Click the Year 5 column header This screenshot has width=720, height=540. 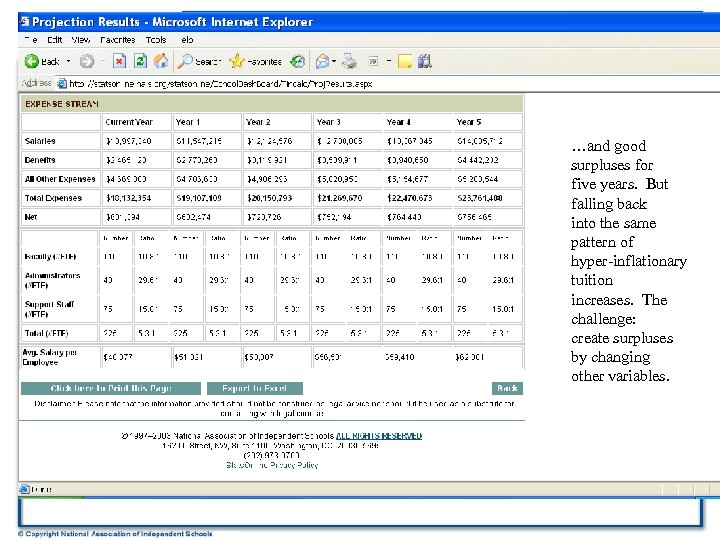pos(469,122)
